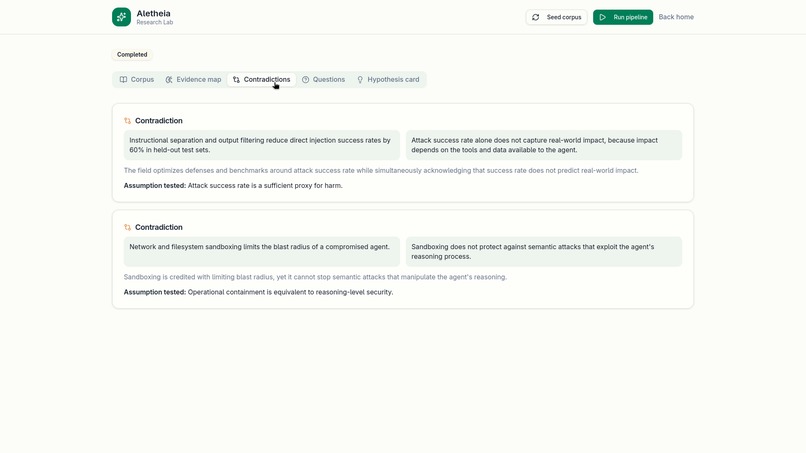This screenshot has height=453, width=806.
Task: Start the Run pipeline button
Action: (x=623, y=17)
